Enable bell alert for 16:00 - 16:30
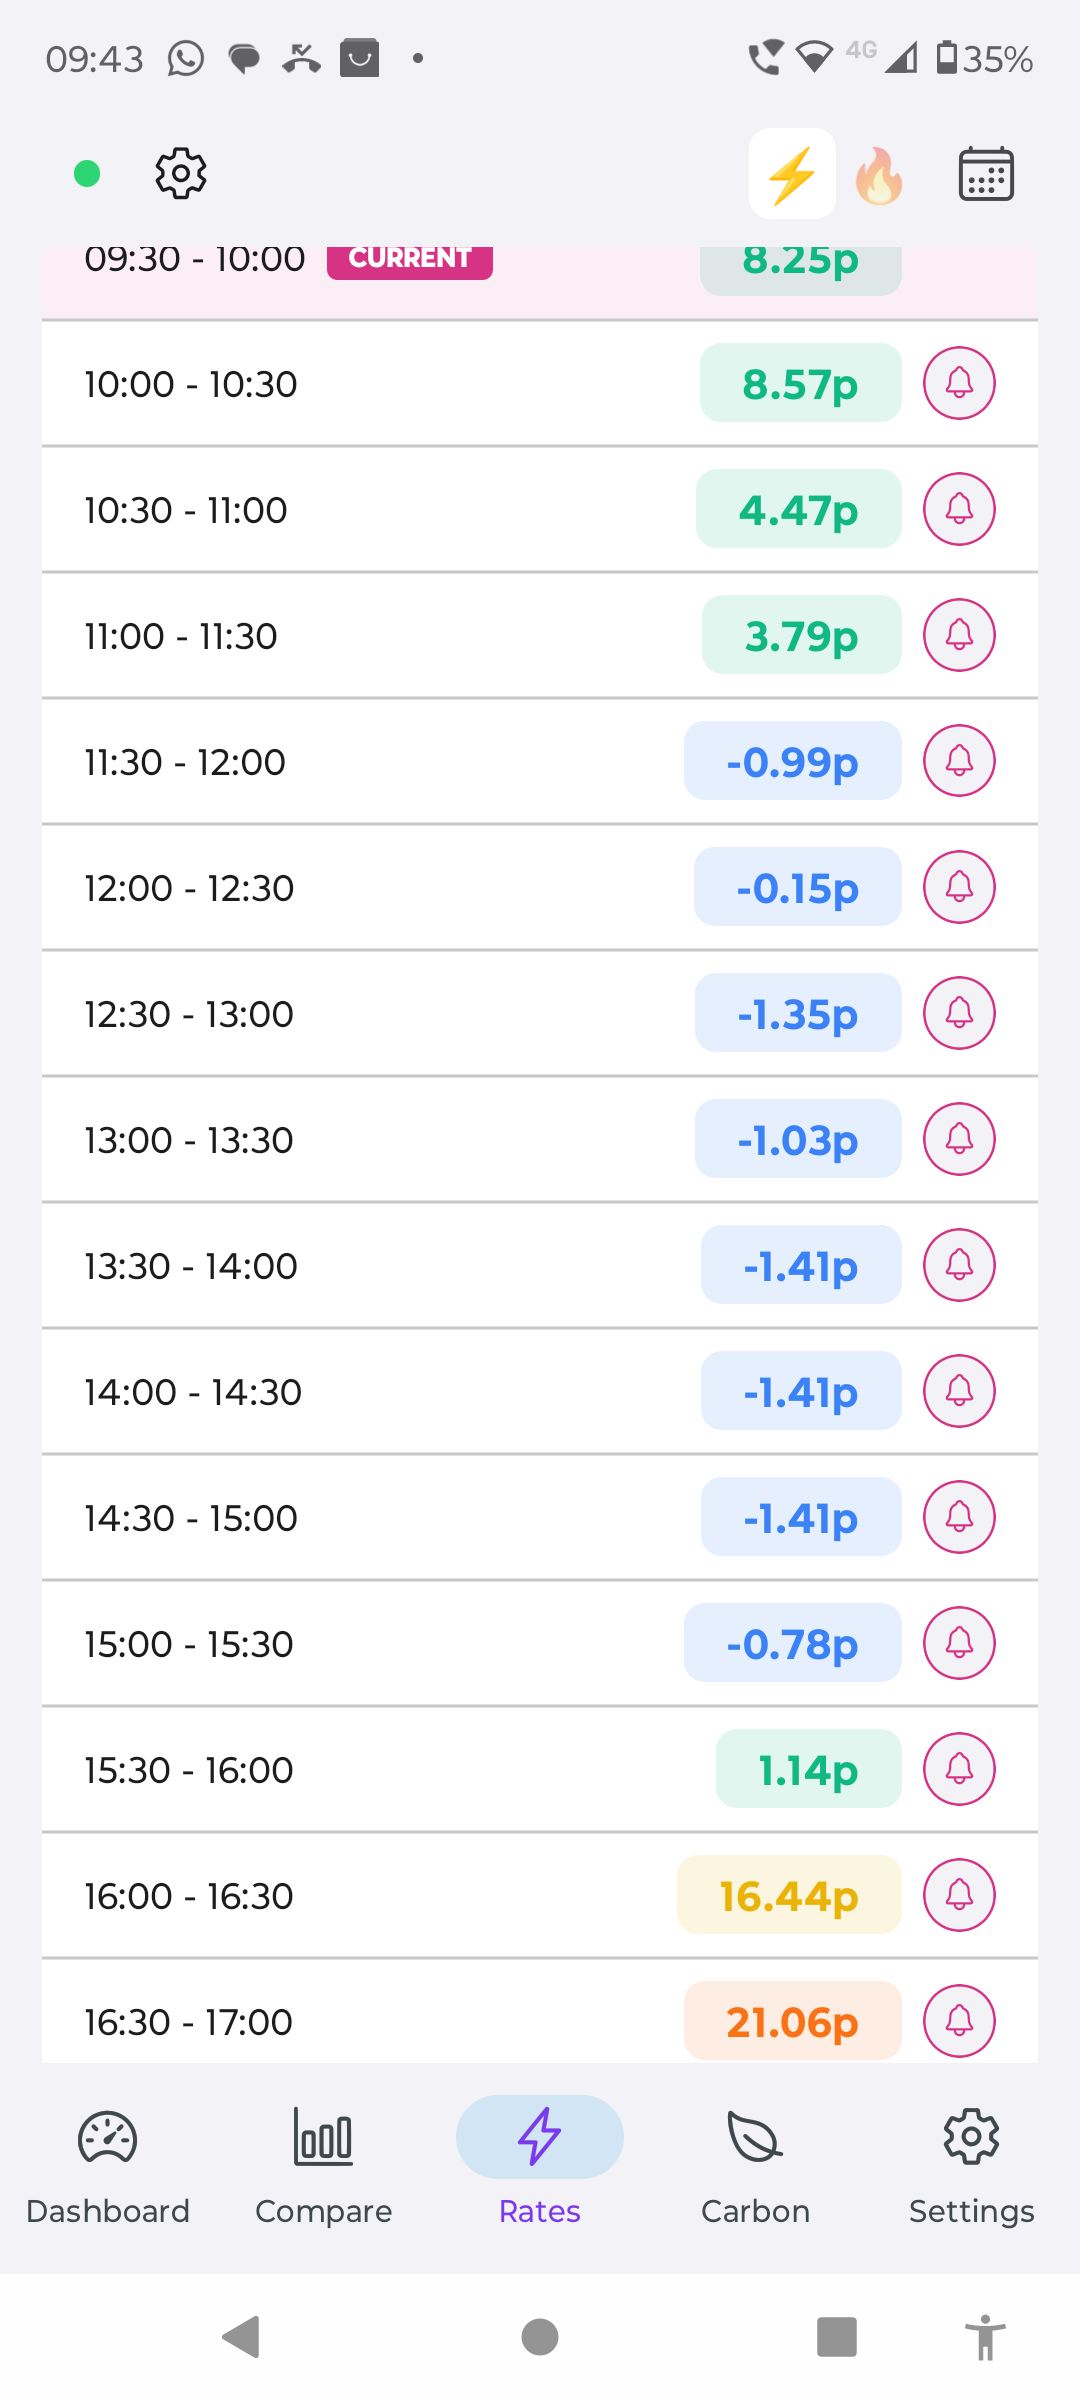Viewport: 1080px width, 2400px height. coord(959,1895)
